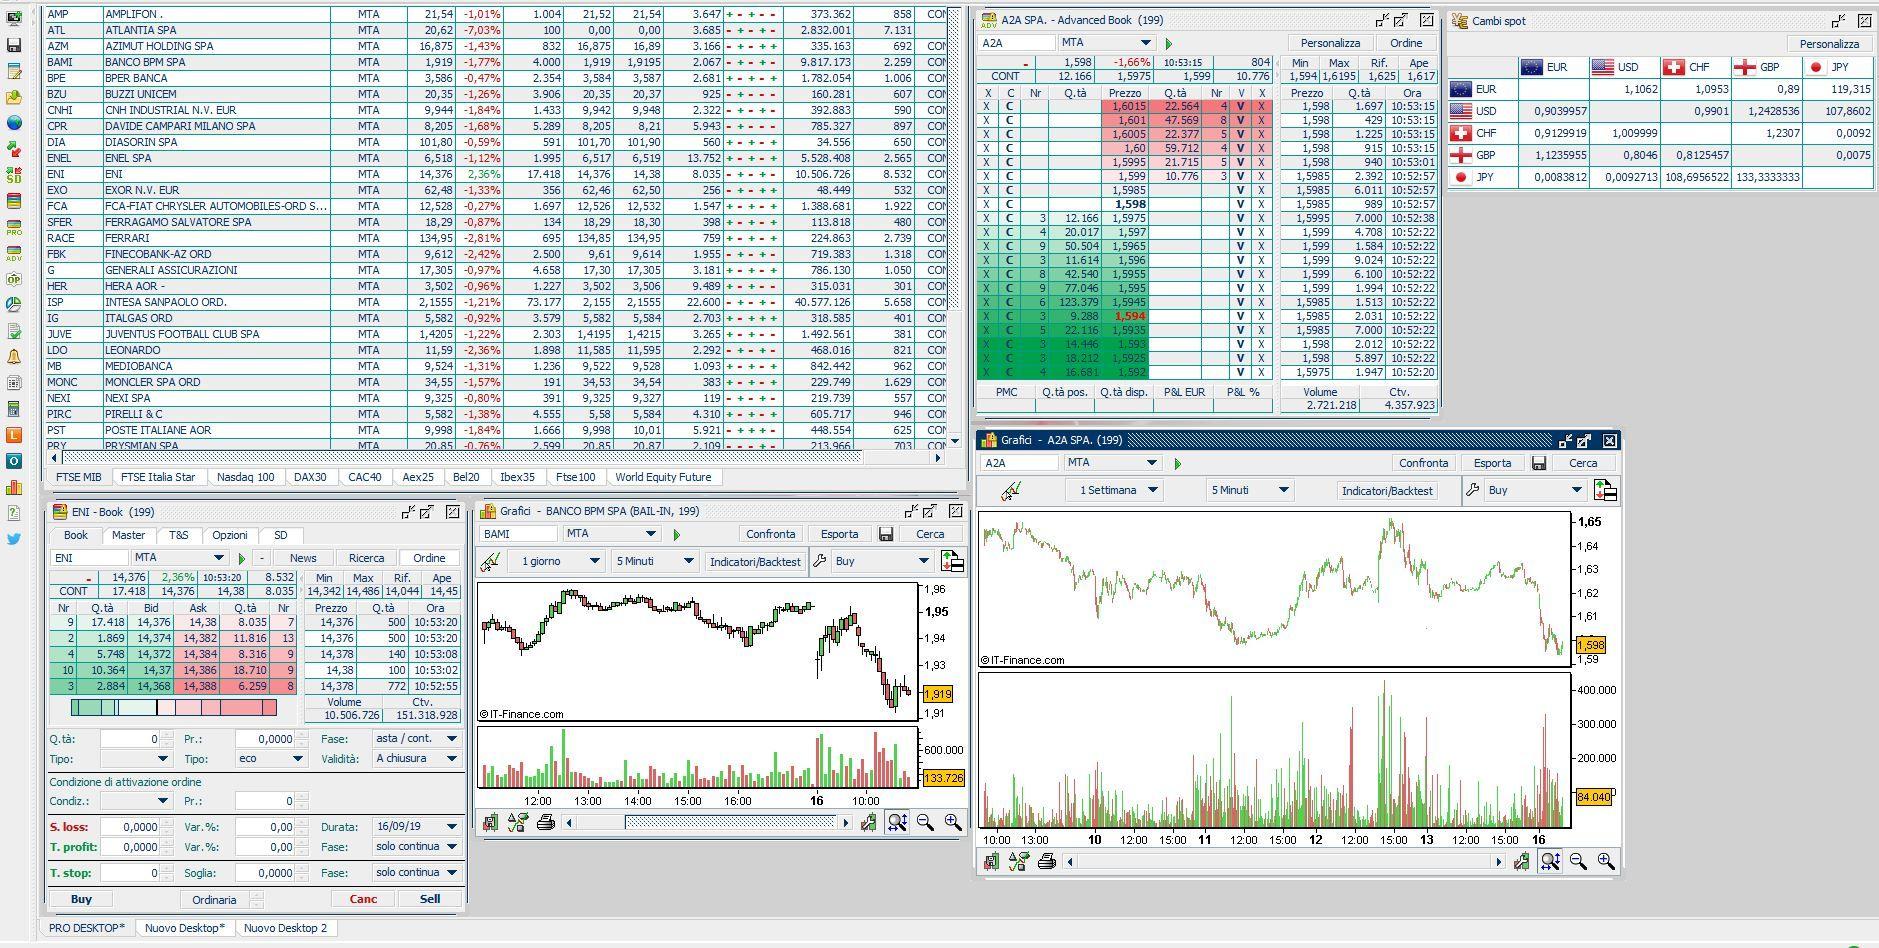Open the pie chart icon in left sidebar

(14, 305)
